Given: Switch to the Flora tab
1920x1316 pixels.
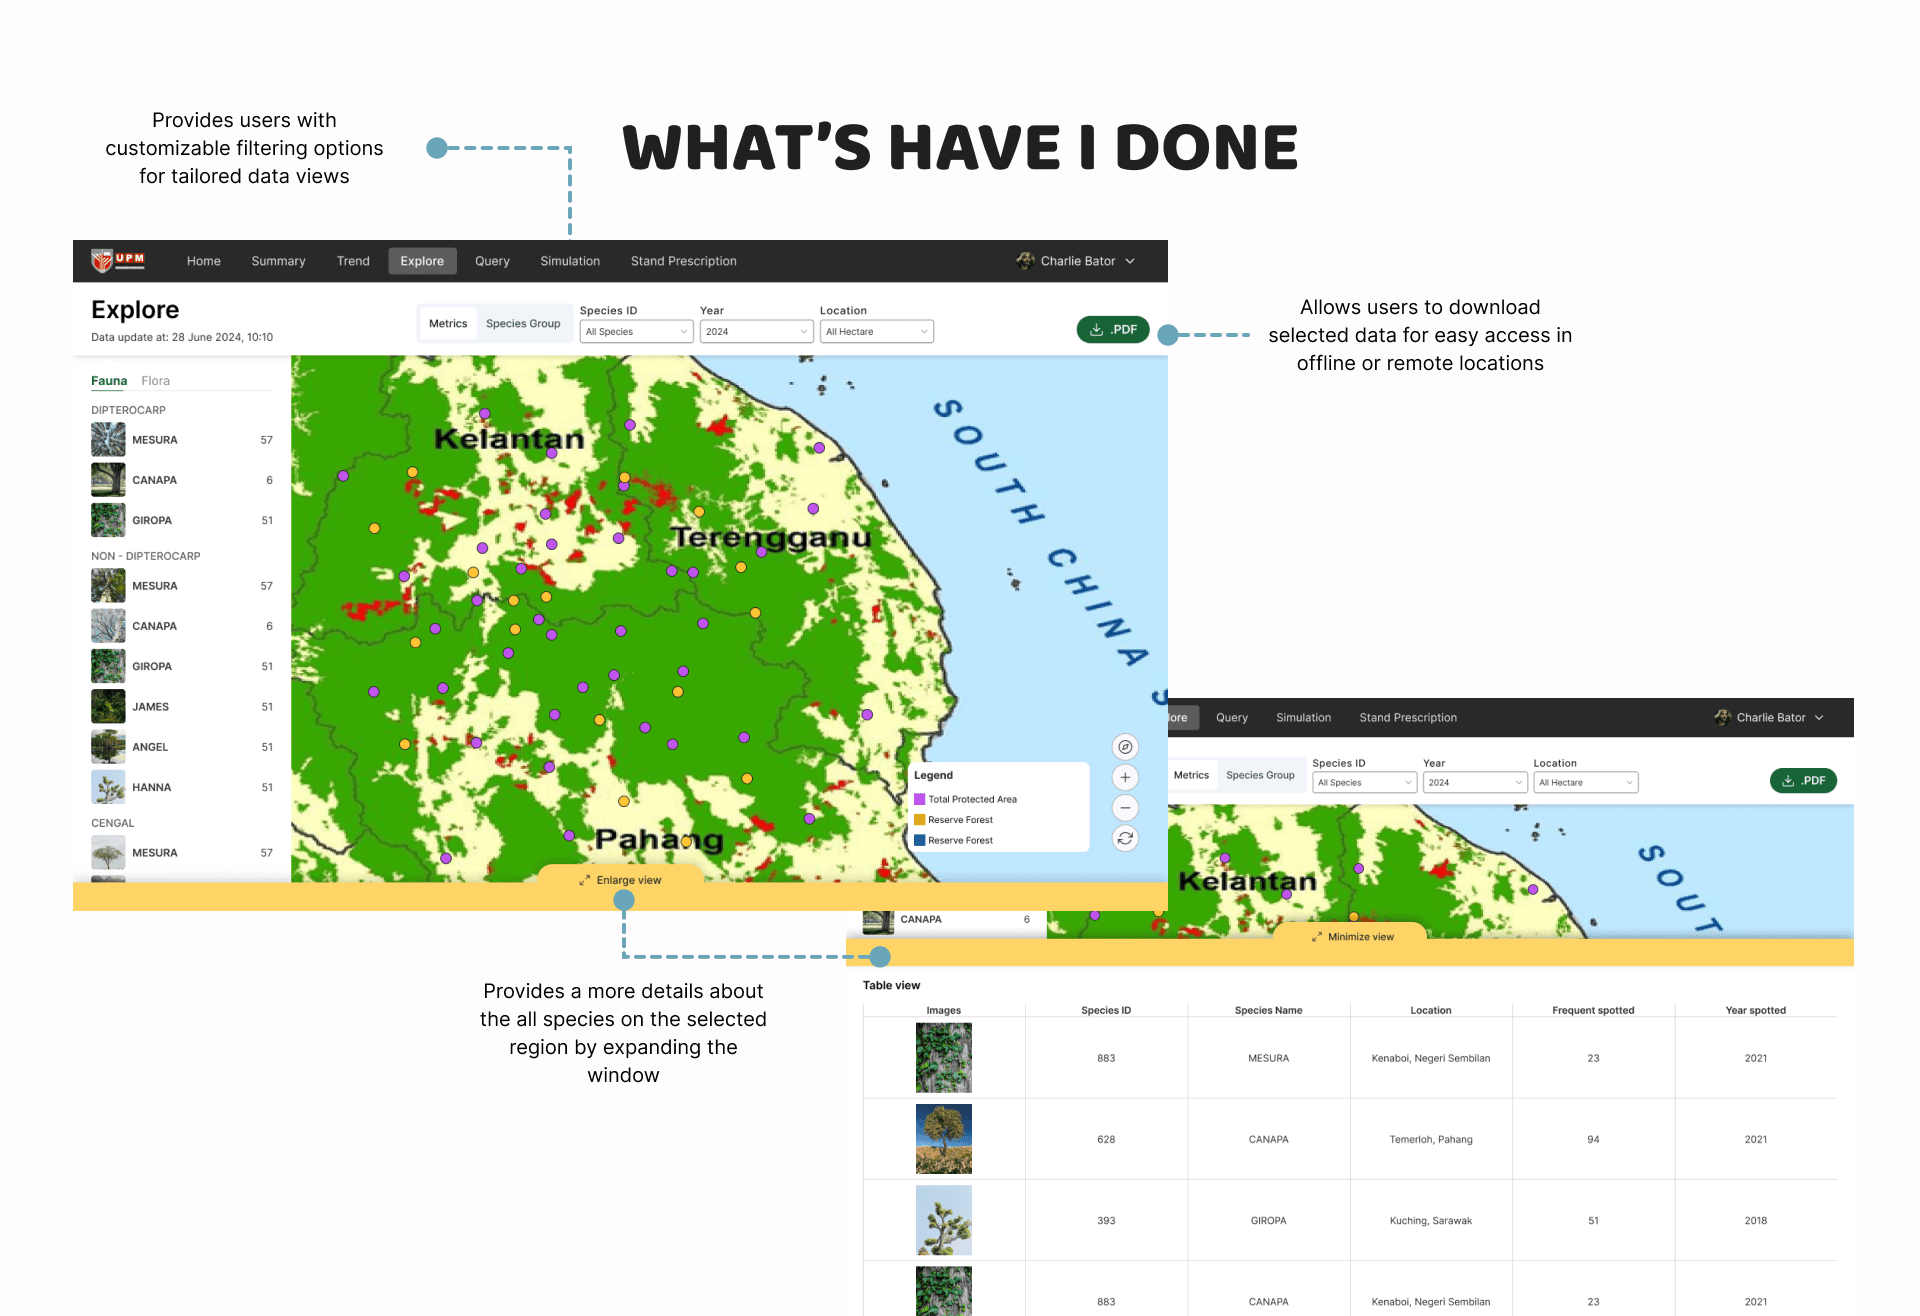Looking at the screenshot, I should [x=155, y=381].
